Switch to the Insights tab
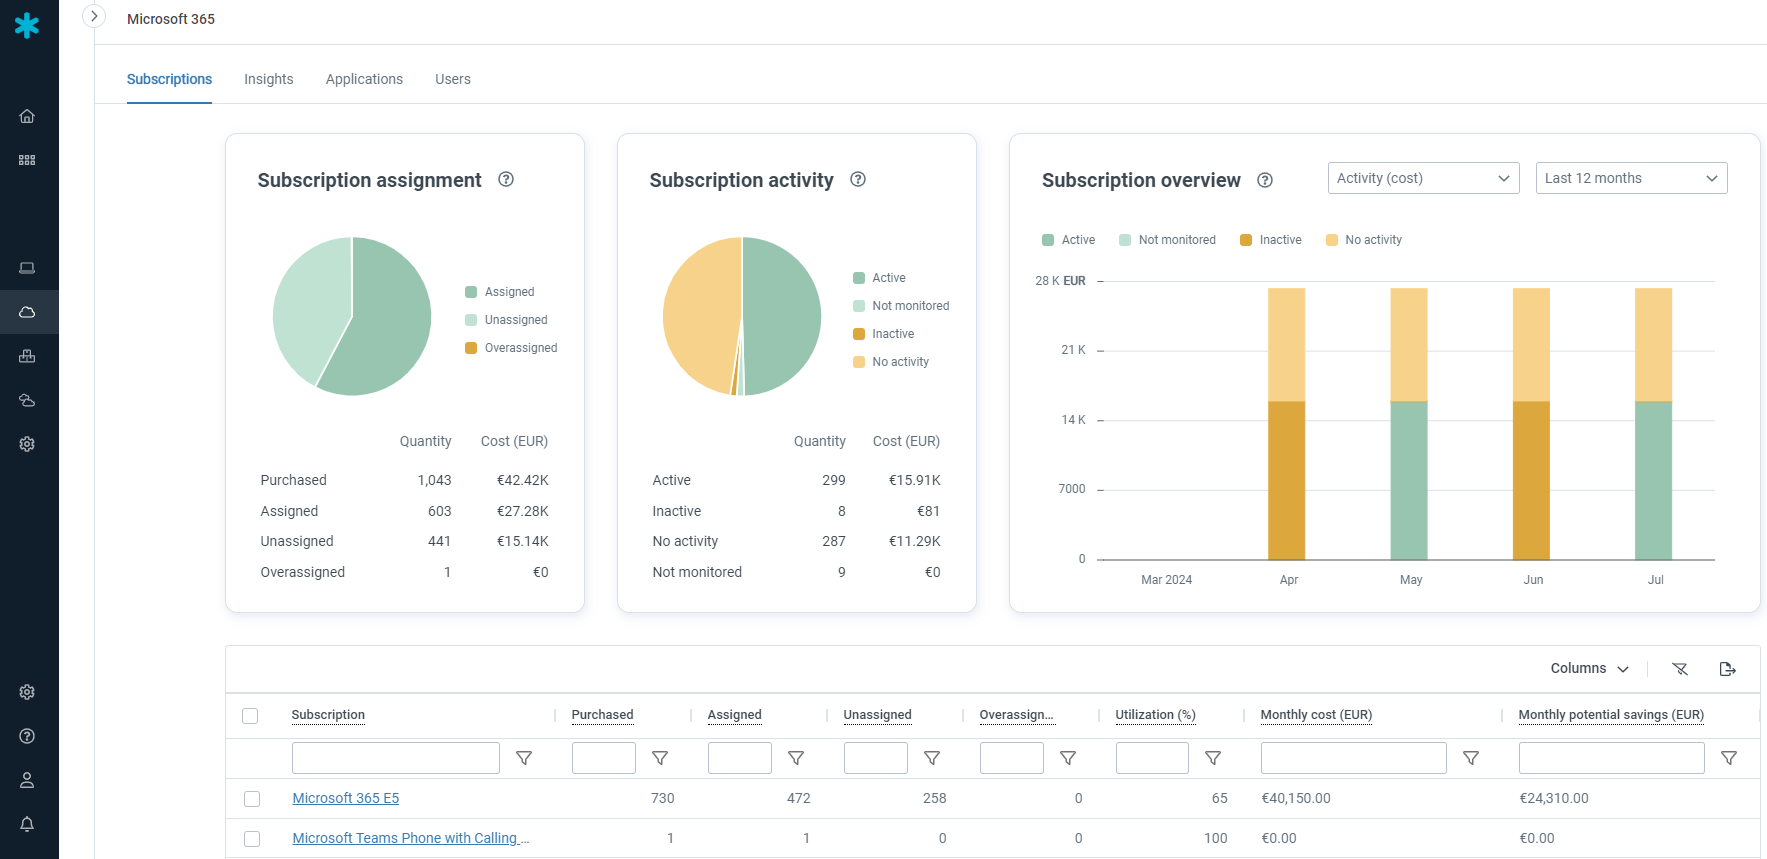 coord(269,79)
